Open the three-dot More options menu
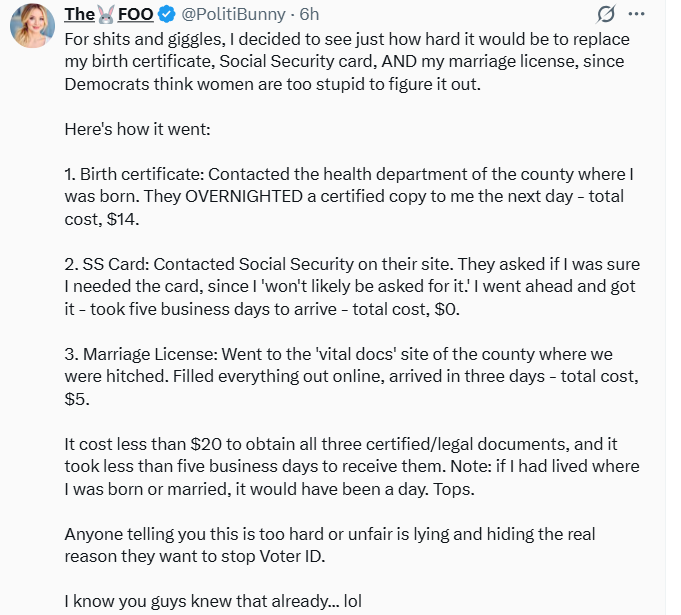This screenshot has height=615, width=681. (x=637, y=14)
